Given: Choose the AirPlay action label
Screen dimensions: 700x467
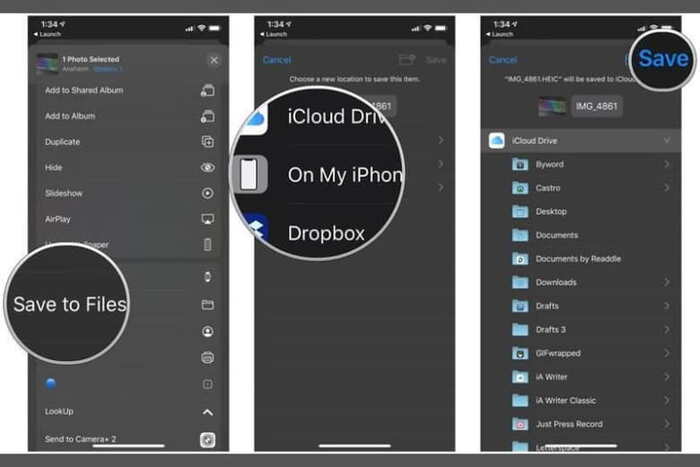Looking at the screenshot, I should coord(58,219).
